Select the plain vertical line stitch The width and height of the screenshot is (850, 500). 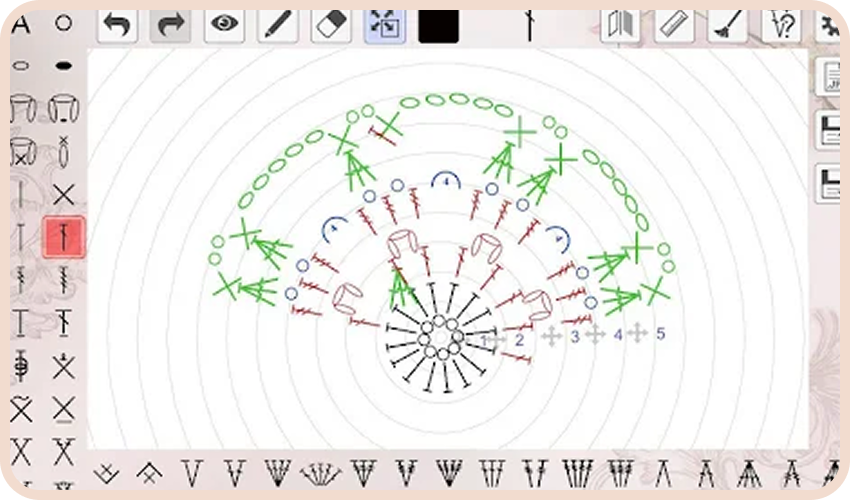tap(21, 194)
